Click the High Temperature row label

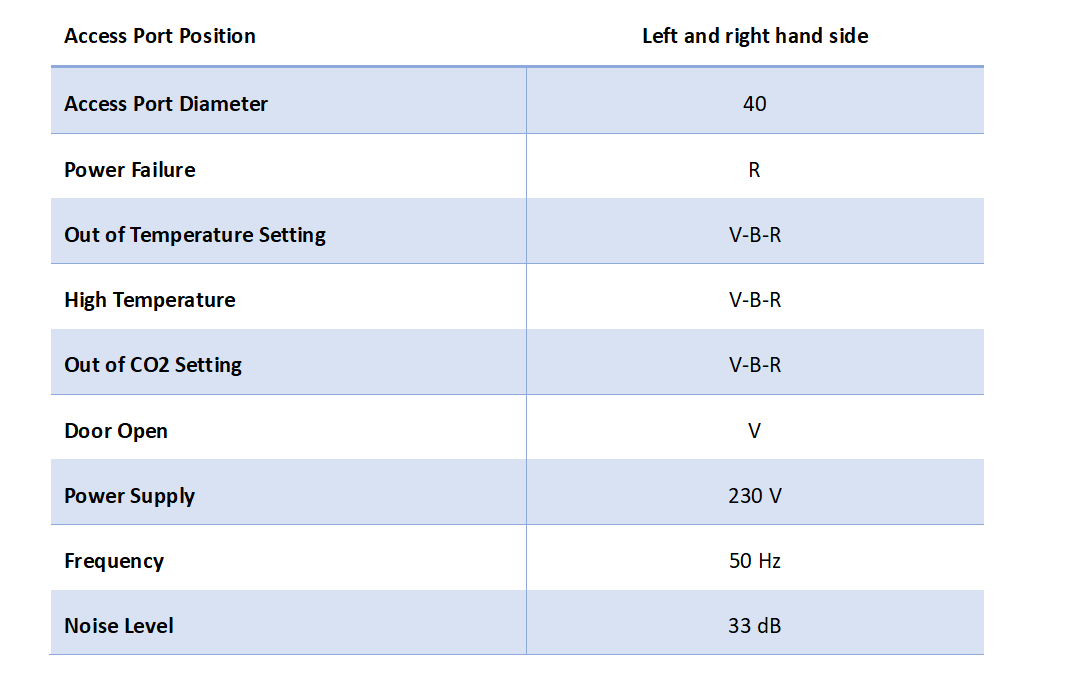pyautogui.click(x=150, y=300)
